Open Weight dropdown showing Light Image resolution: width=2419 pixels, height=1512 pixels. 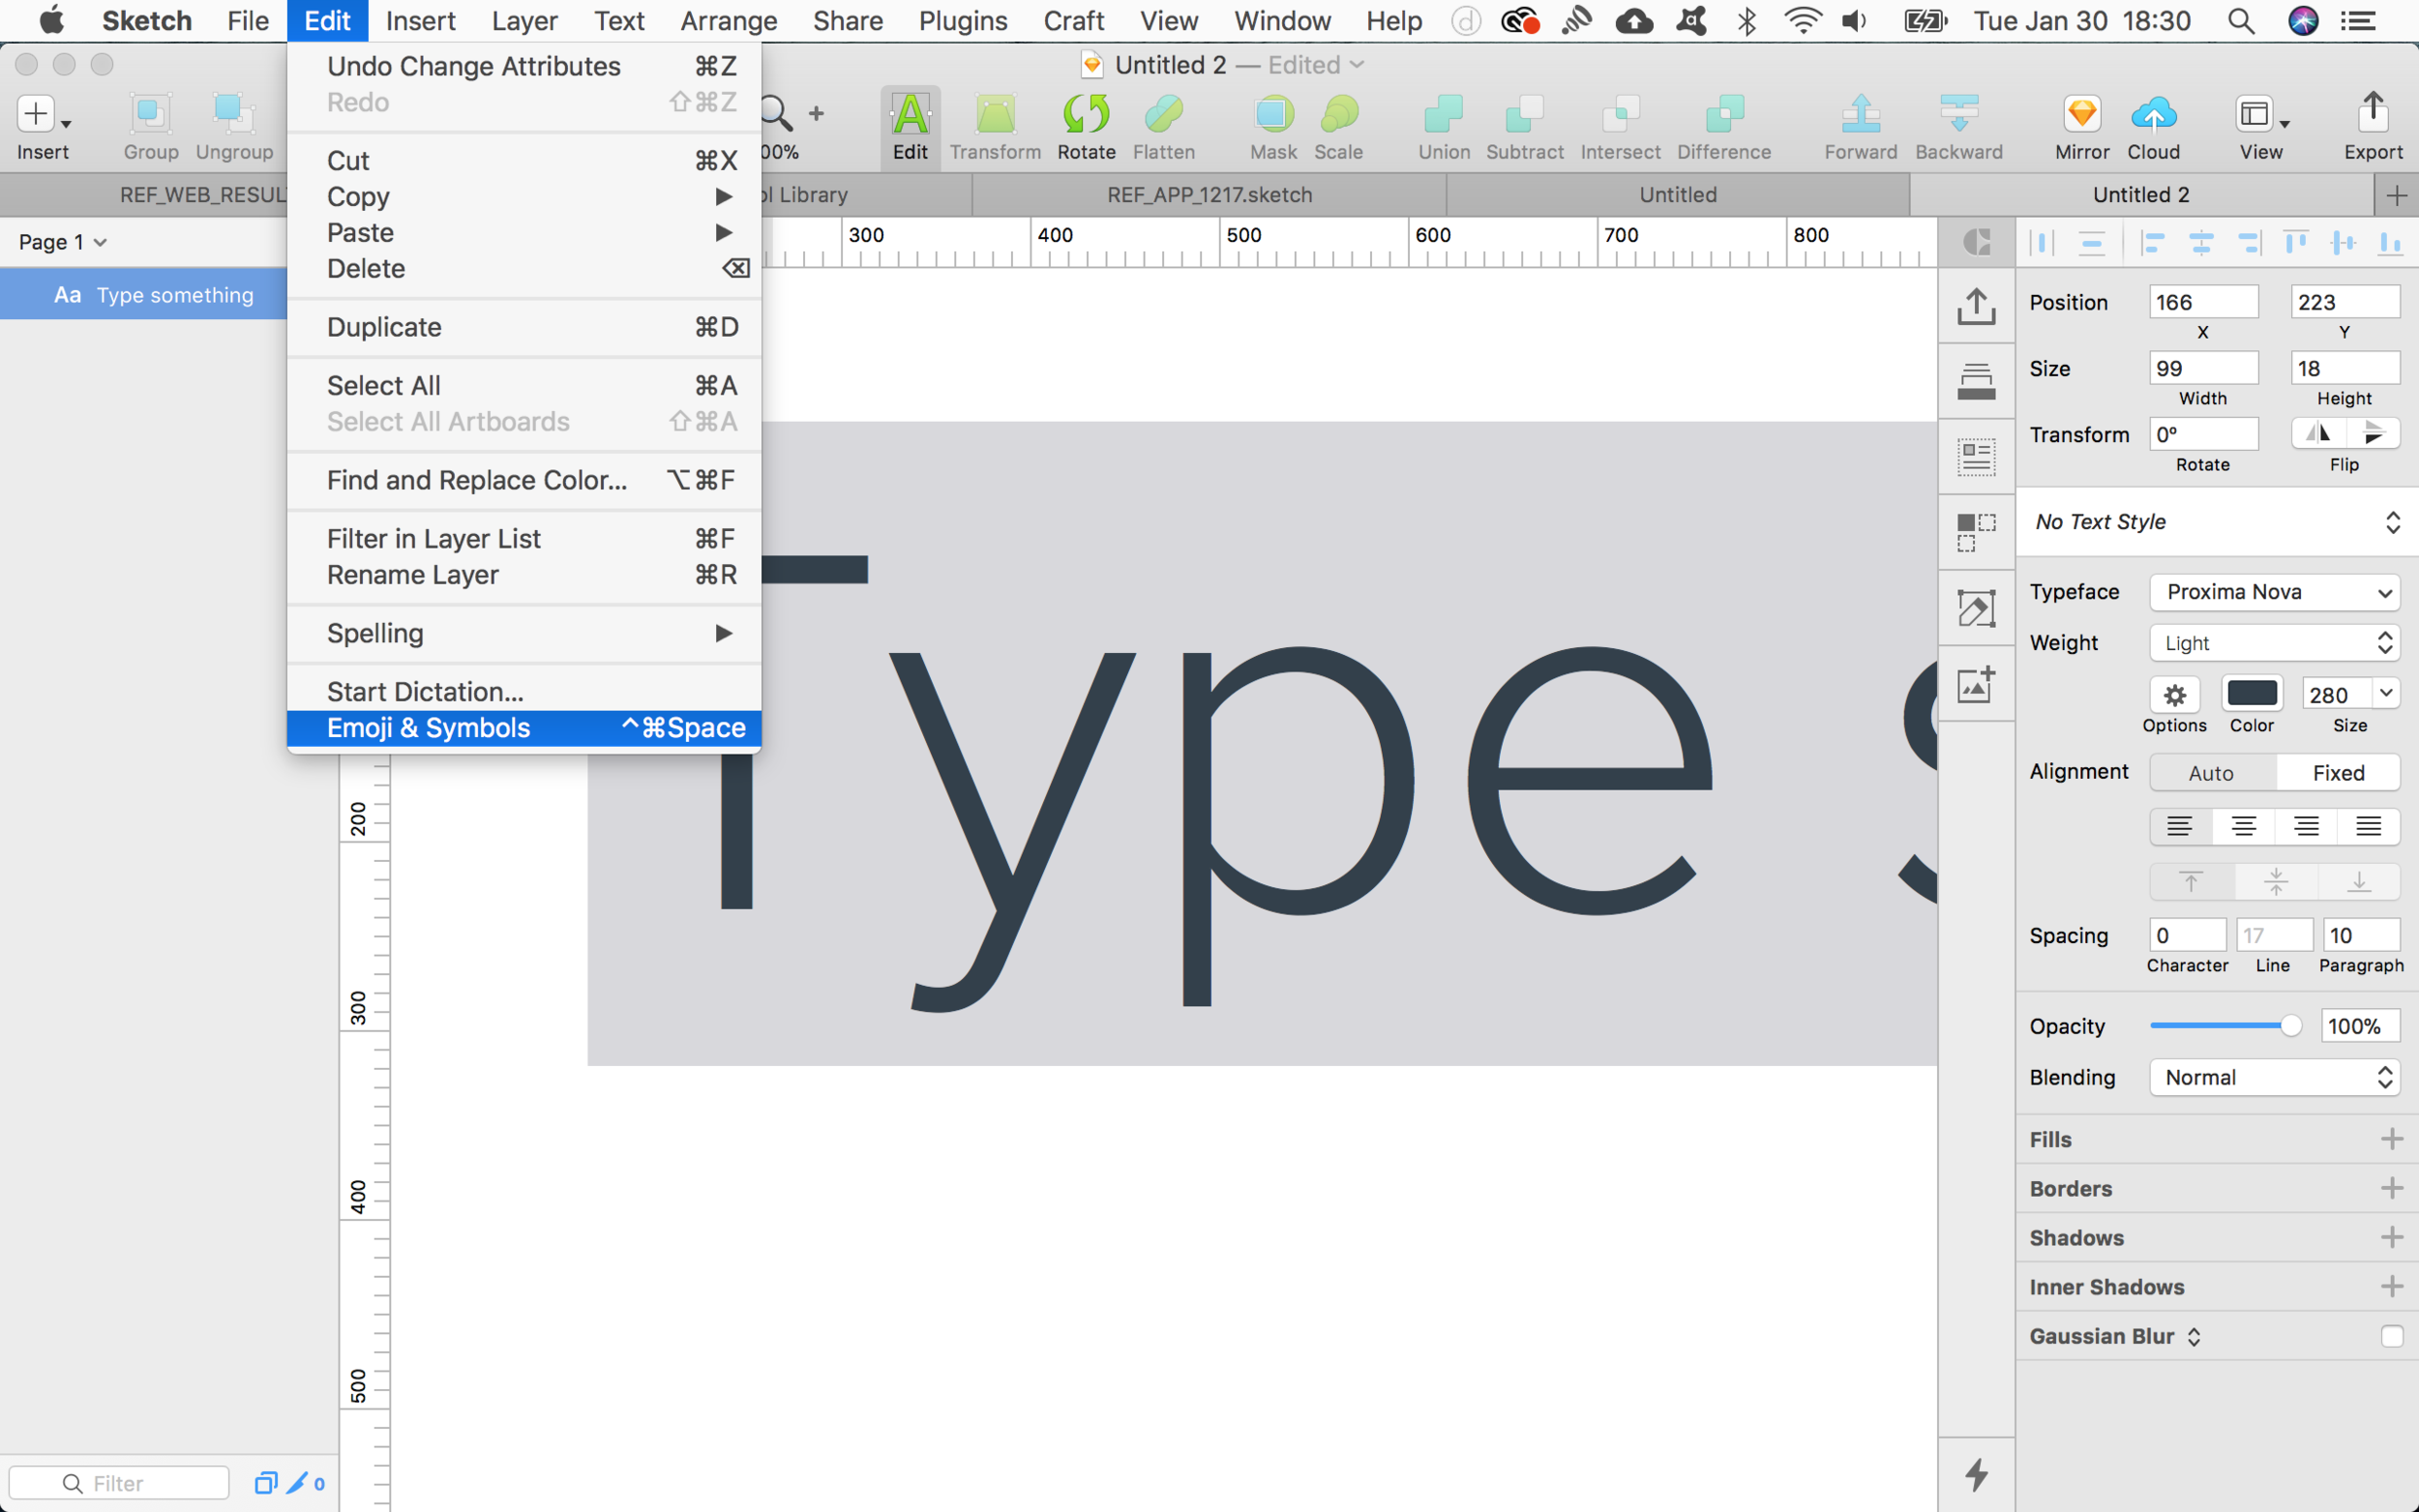click(x=2274, y=643)
